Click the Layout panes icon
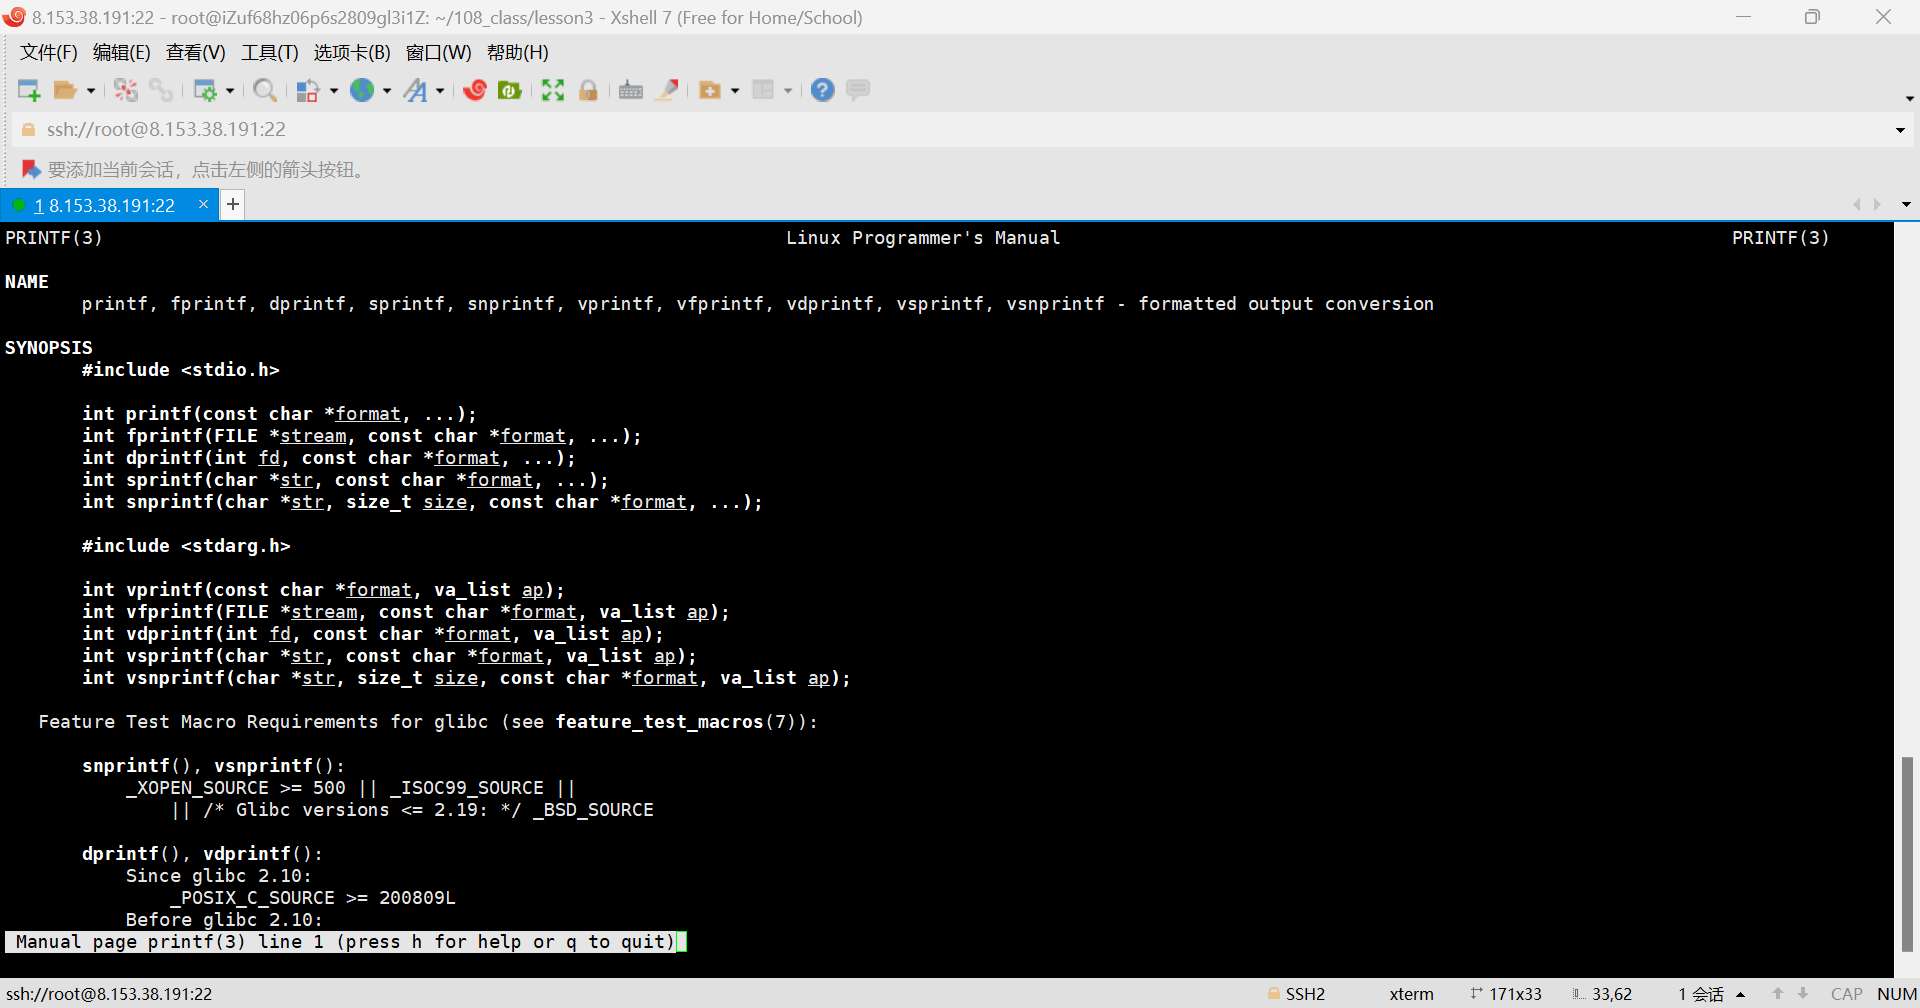This screenshot has height=1008, width=1920. pos(763,91)
